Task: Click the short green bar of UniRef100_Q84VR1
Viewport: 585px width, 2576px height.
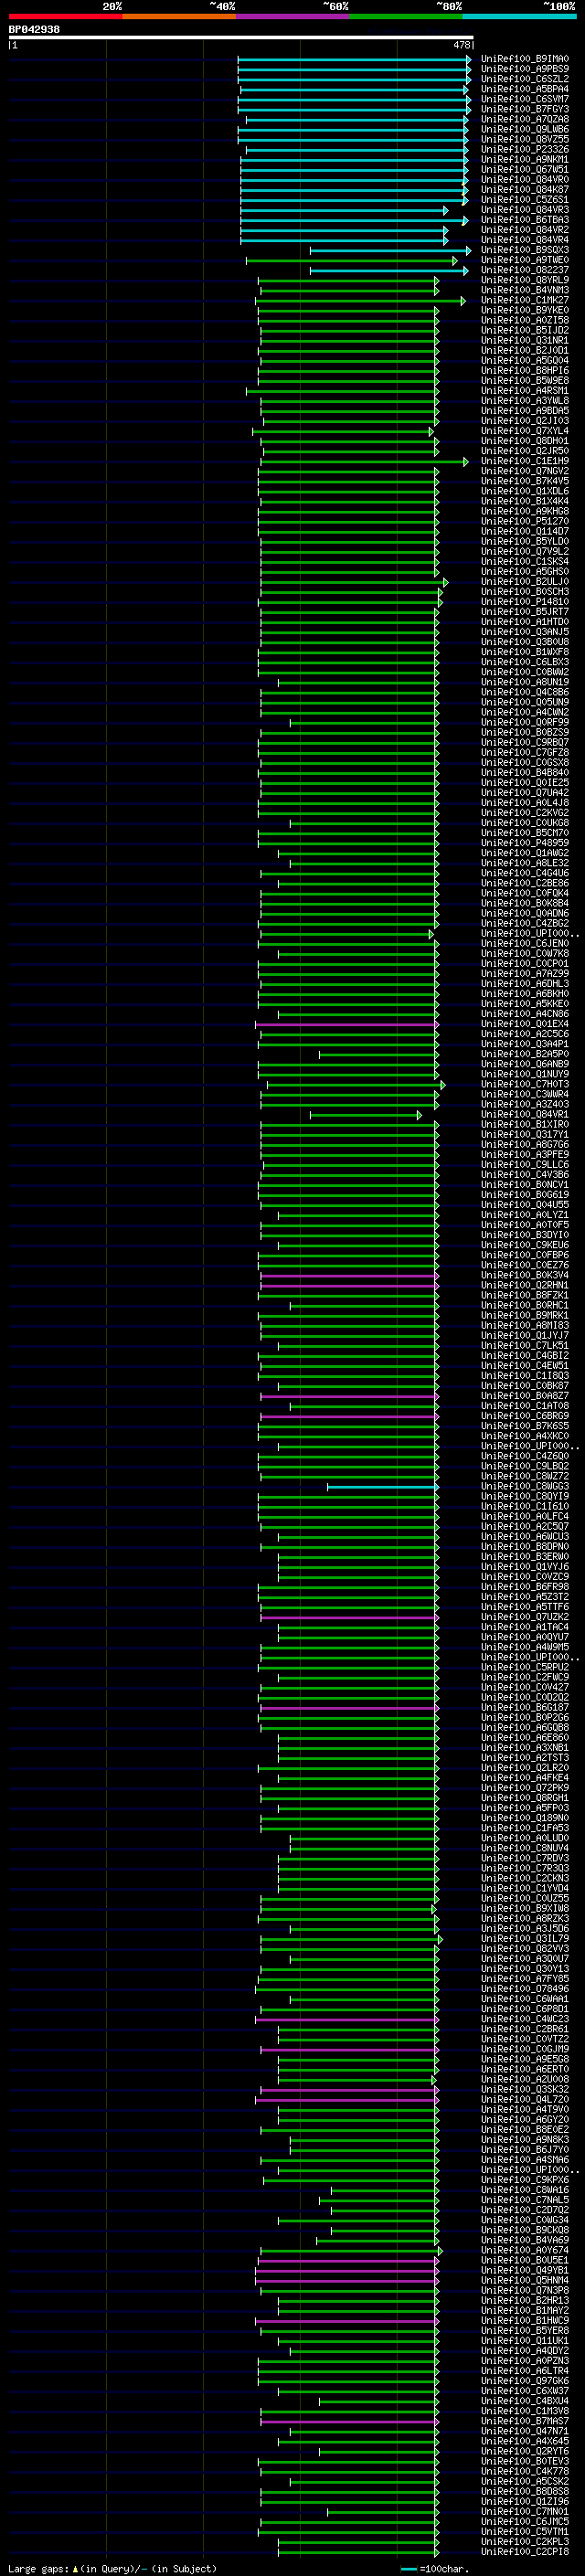Action: coord(366,1115)
